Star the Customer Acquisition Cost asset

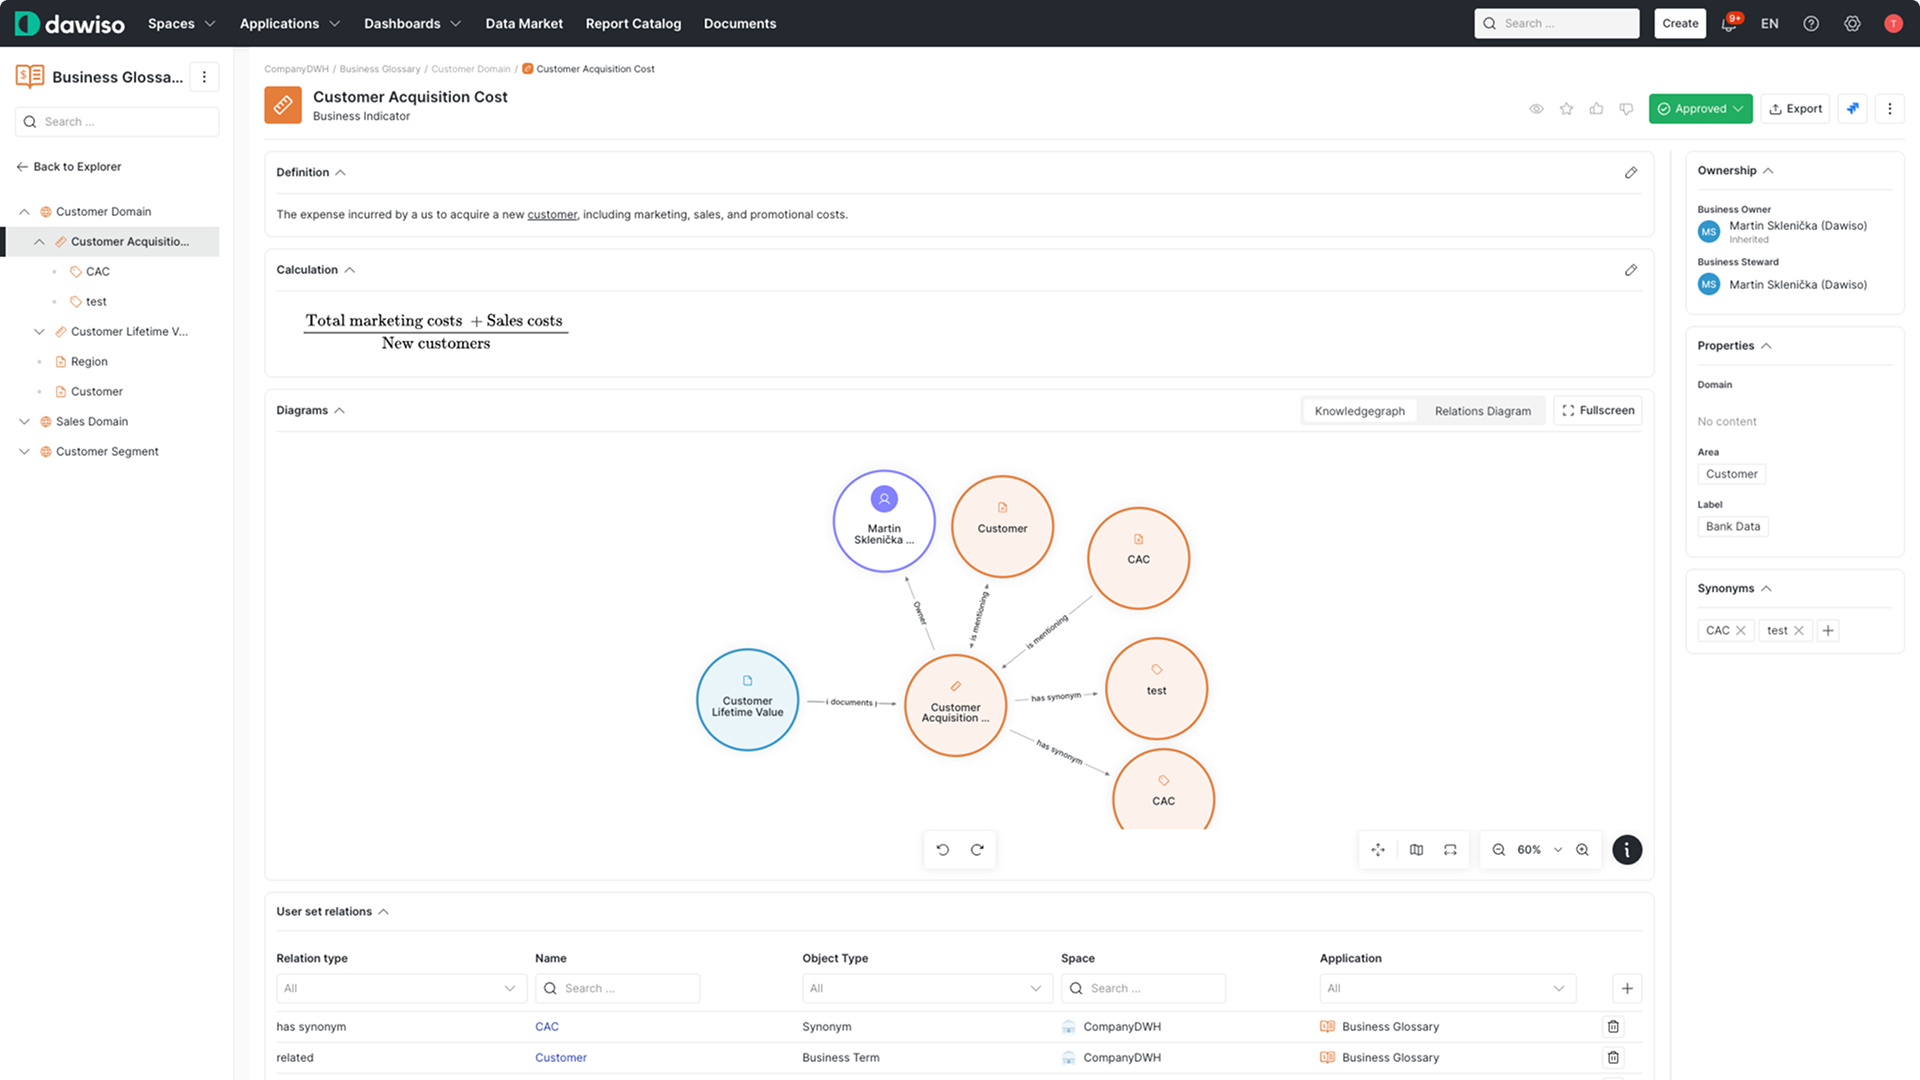(x=1567, y=108)
